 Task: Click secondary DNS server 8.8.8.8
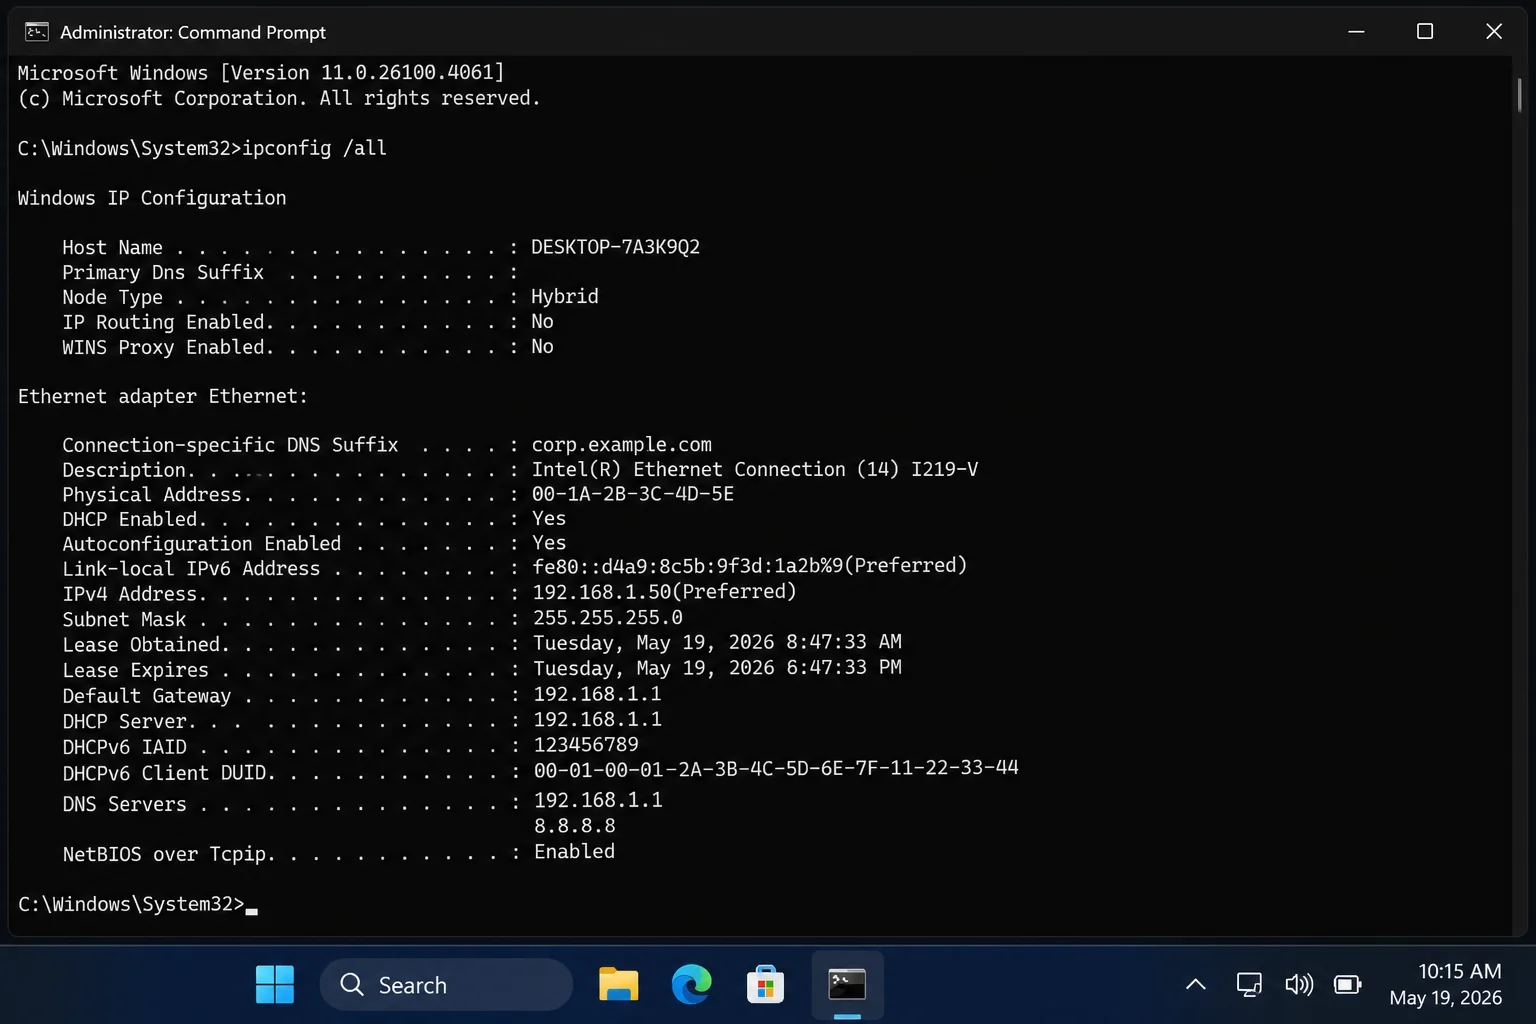pos(575,826)
